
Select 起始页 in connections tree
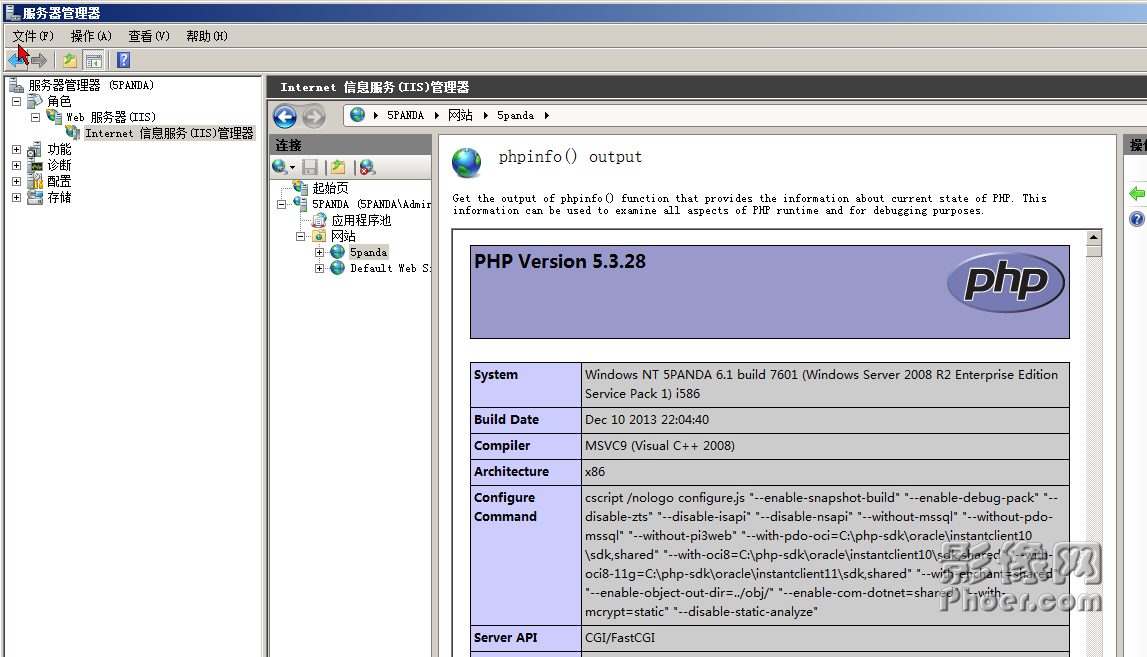pyautogui.click(x=330, y=188)
